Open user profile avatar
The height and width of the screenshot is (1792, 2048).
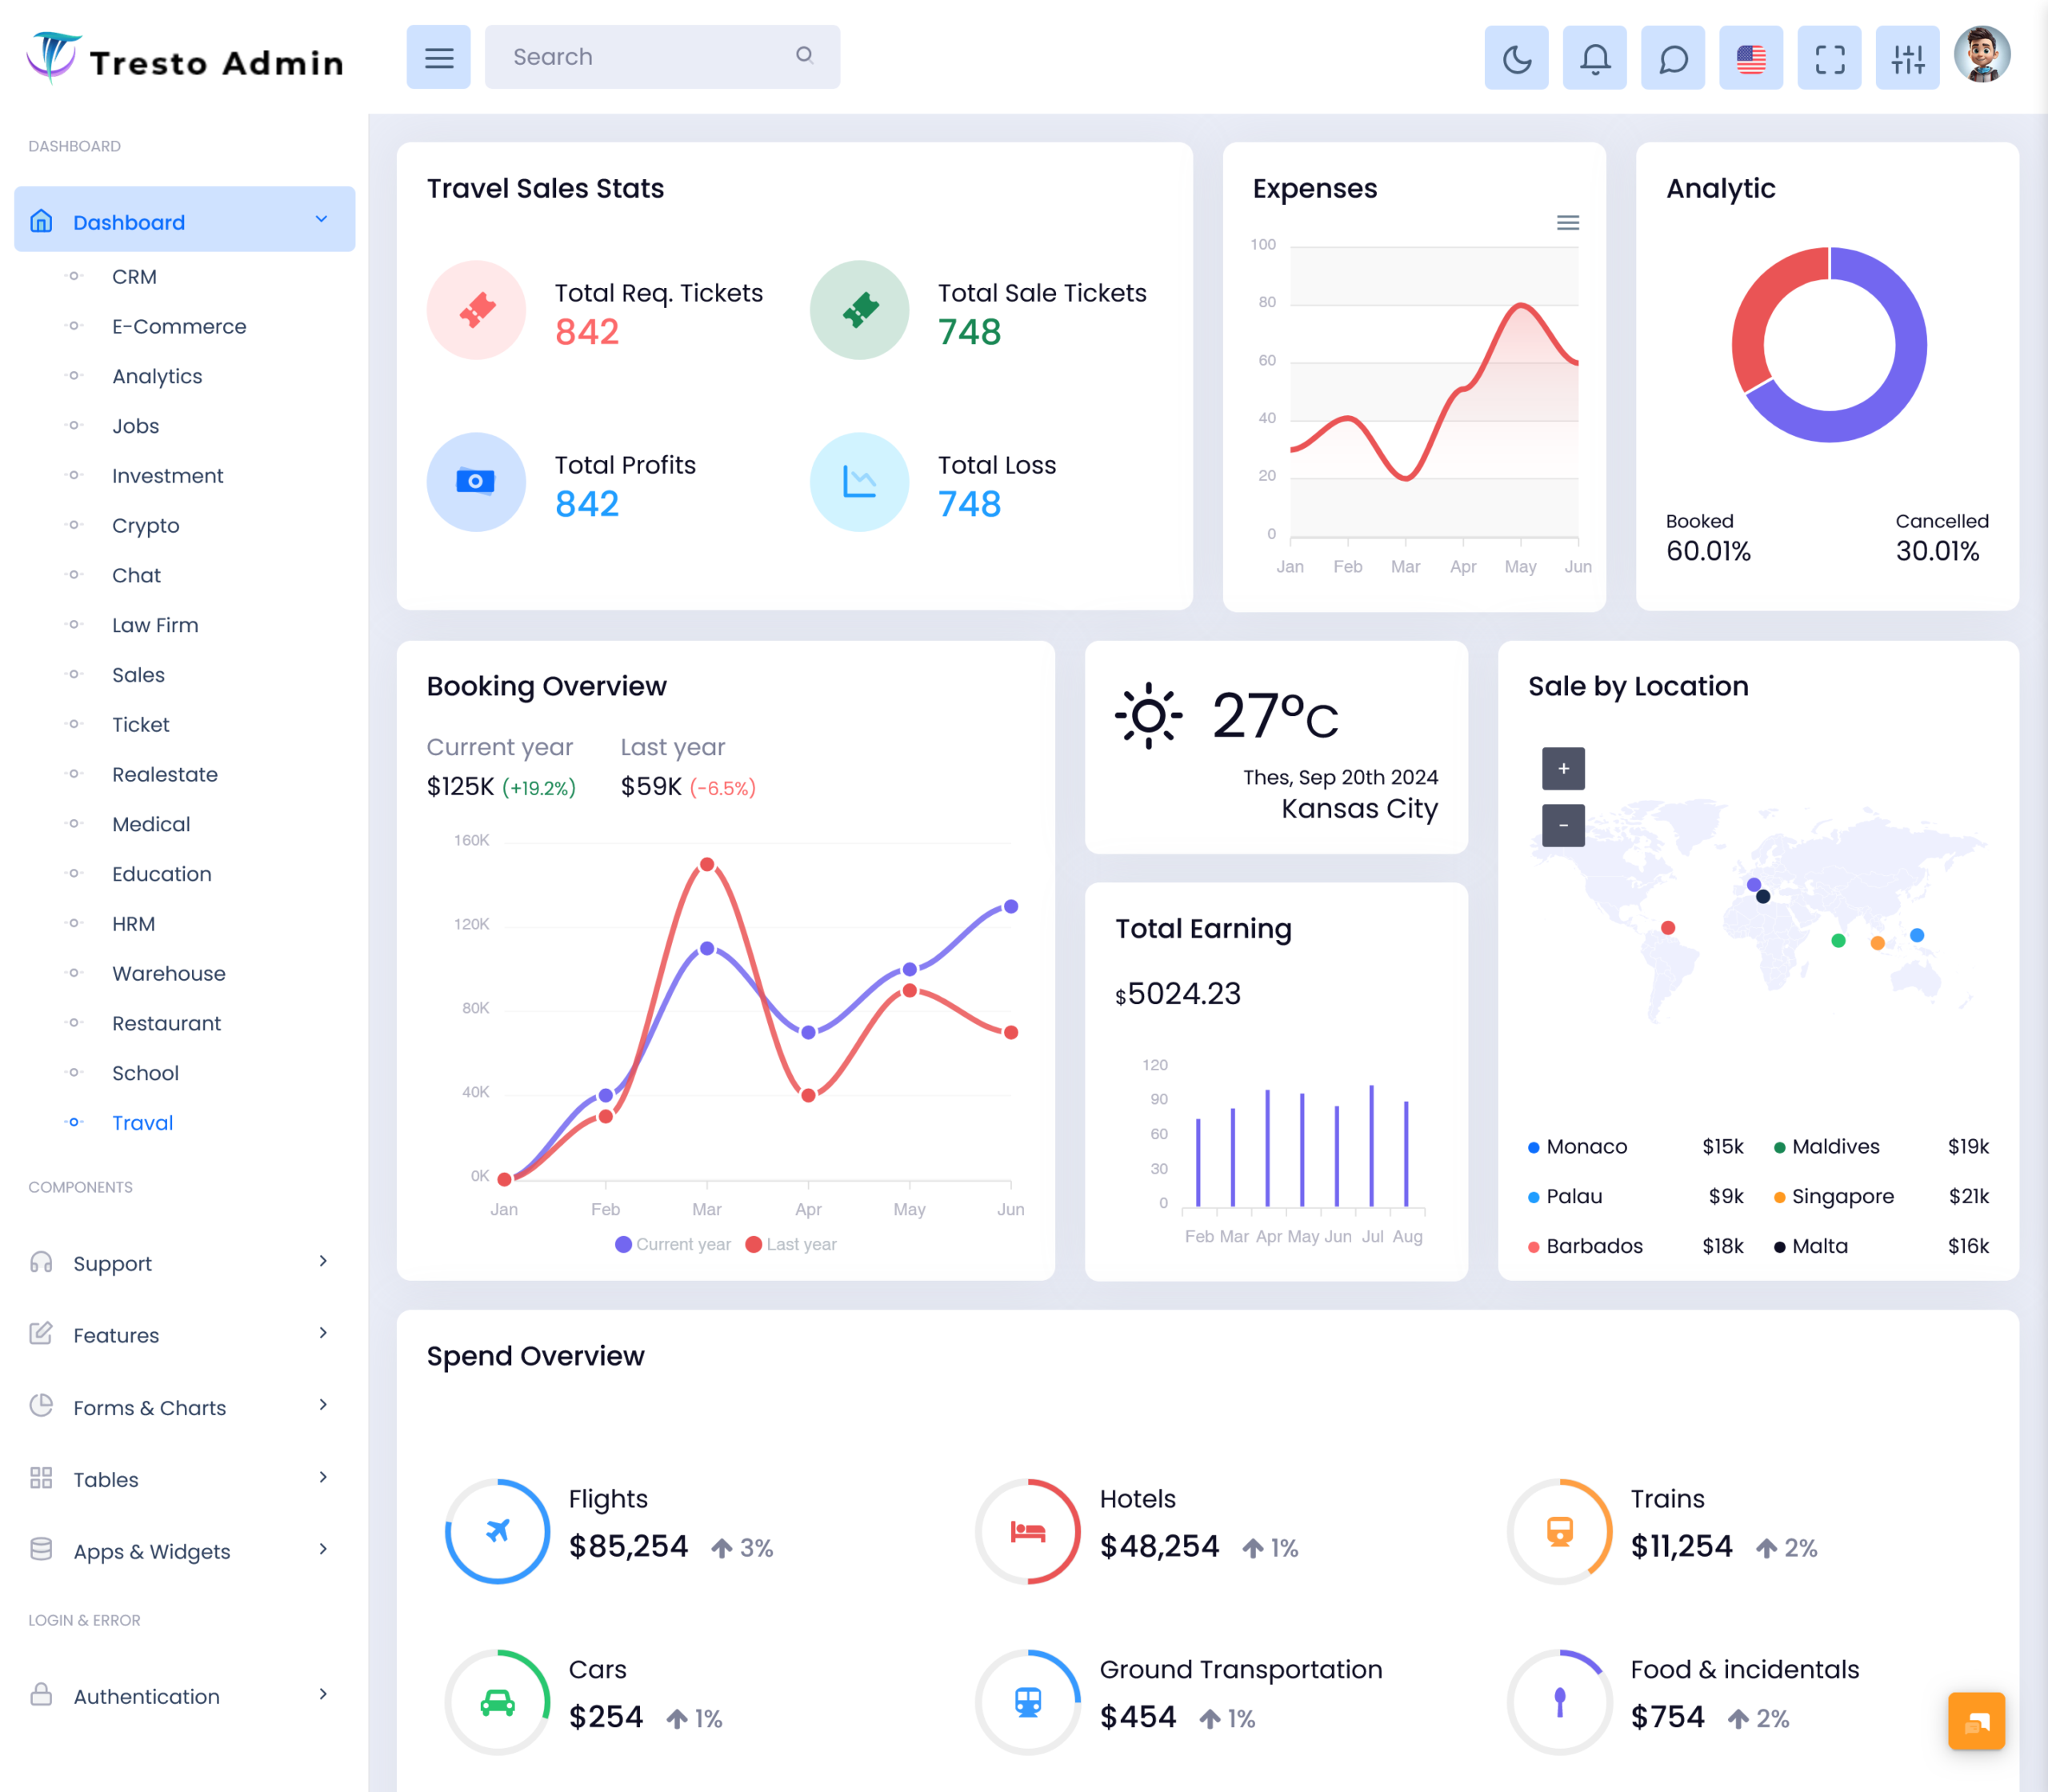pyautogui.click(x=1982, y=55)
